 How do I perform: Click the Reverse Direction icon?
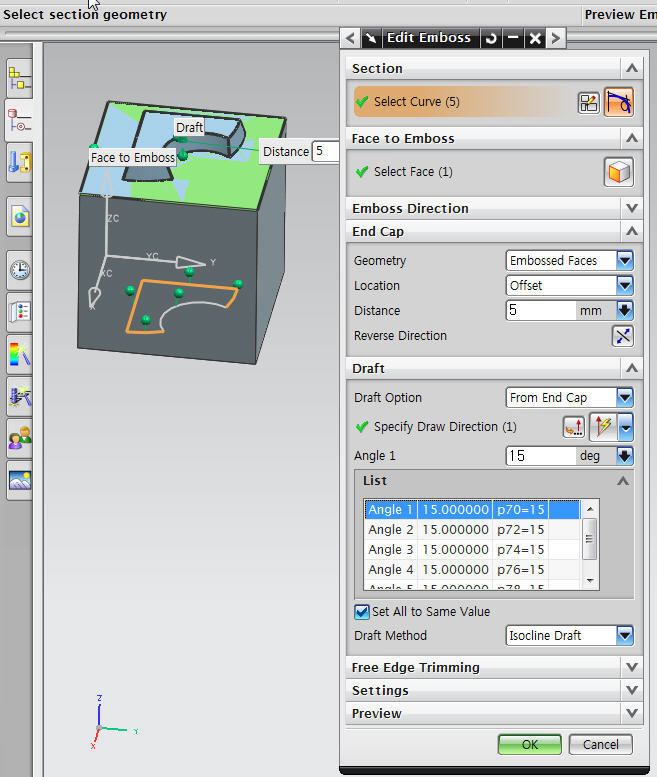click(x=622, y=336)
